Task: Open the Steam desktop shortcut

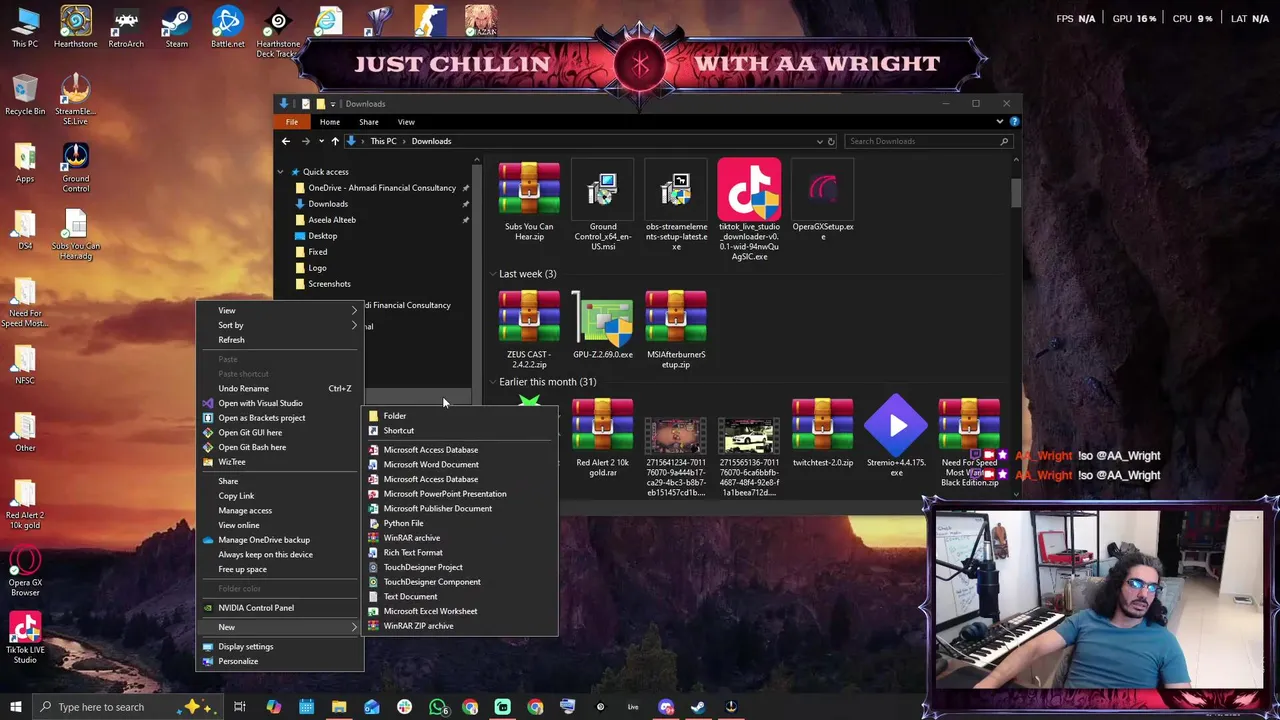Action: (x=177, y=27)
